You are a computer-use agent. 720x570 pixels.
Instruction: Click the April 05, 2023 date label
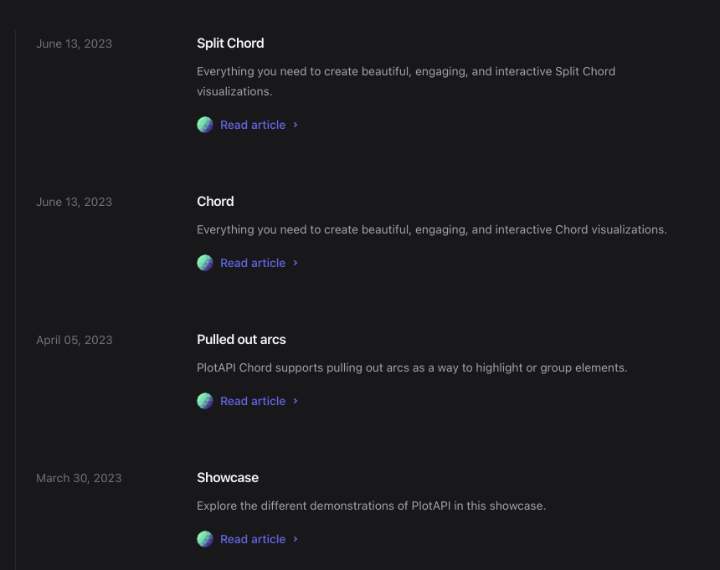[x=74, y=340]
